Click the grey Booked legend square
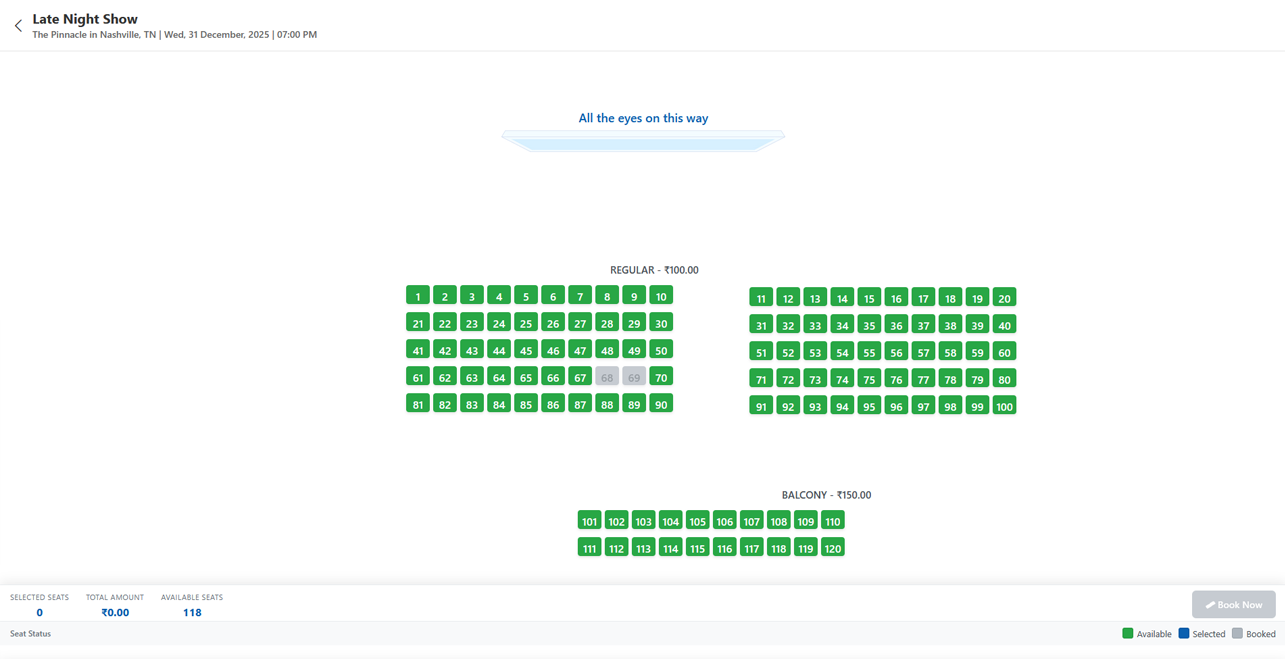Image resolution: width=1285 pixels, height=659 pixels. (1236, 633)
